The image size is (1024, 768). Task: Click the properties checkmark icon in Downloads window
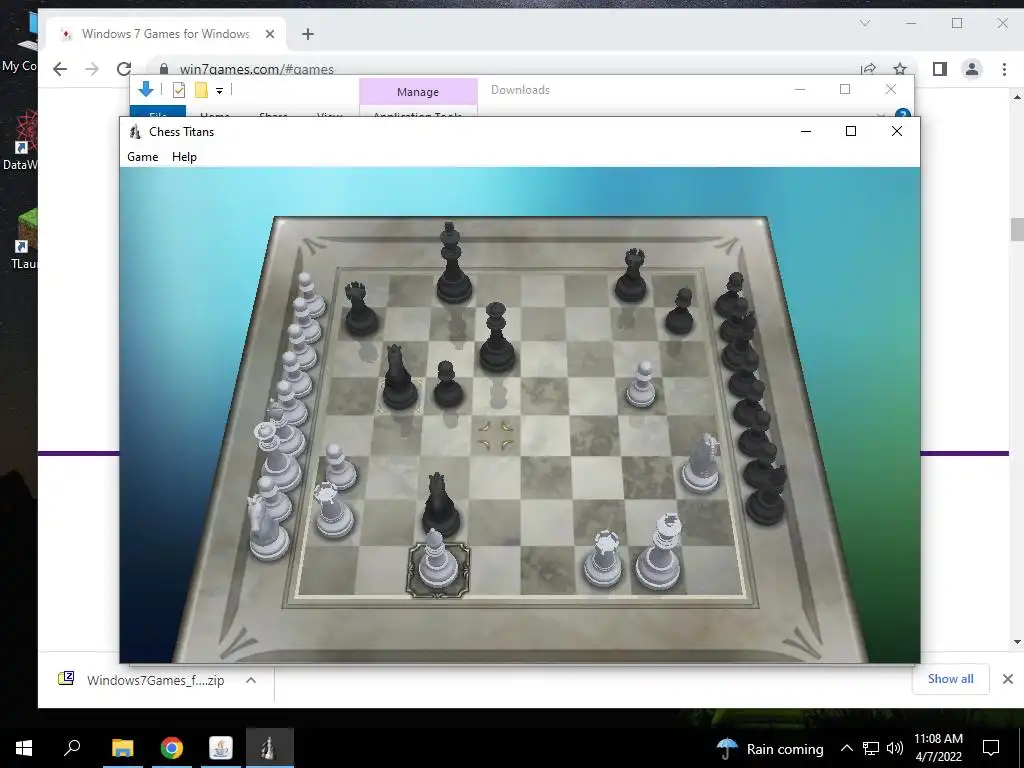coord(178,90)
